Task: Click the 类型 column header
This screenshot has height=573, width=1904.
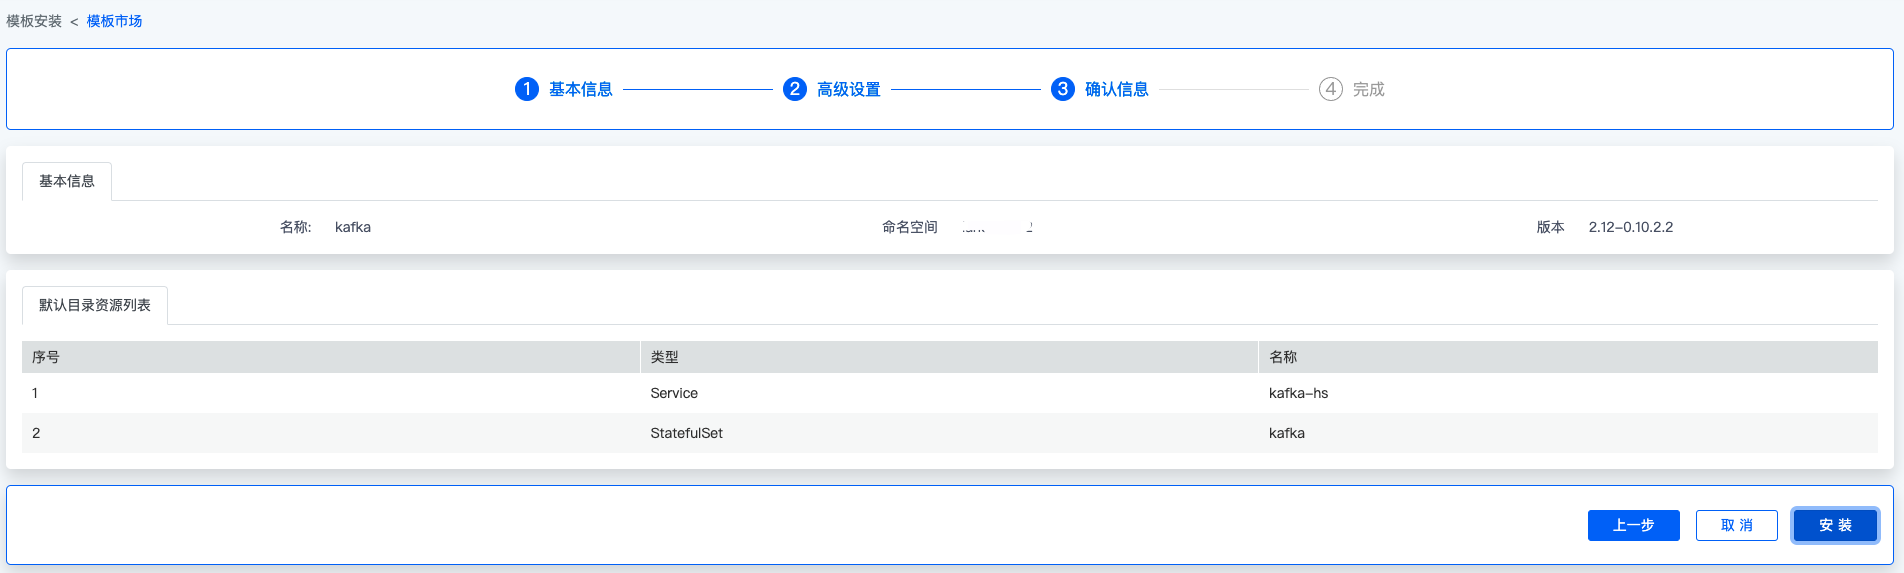Action: 665,357
